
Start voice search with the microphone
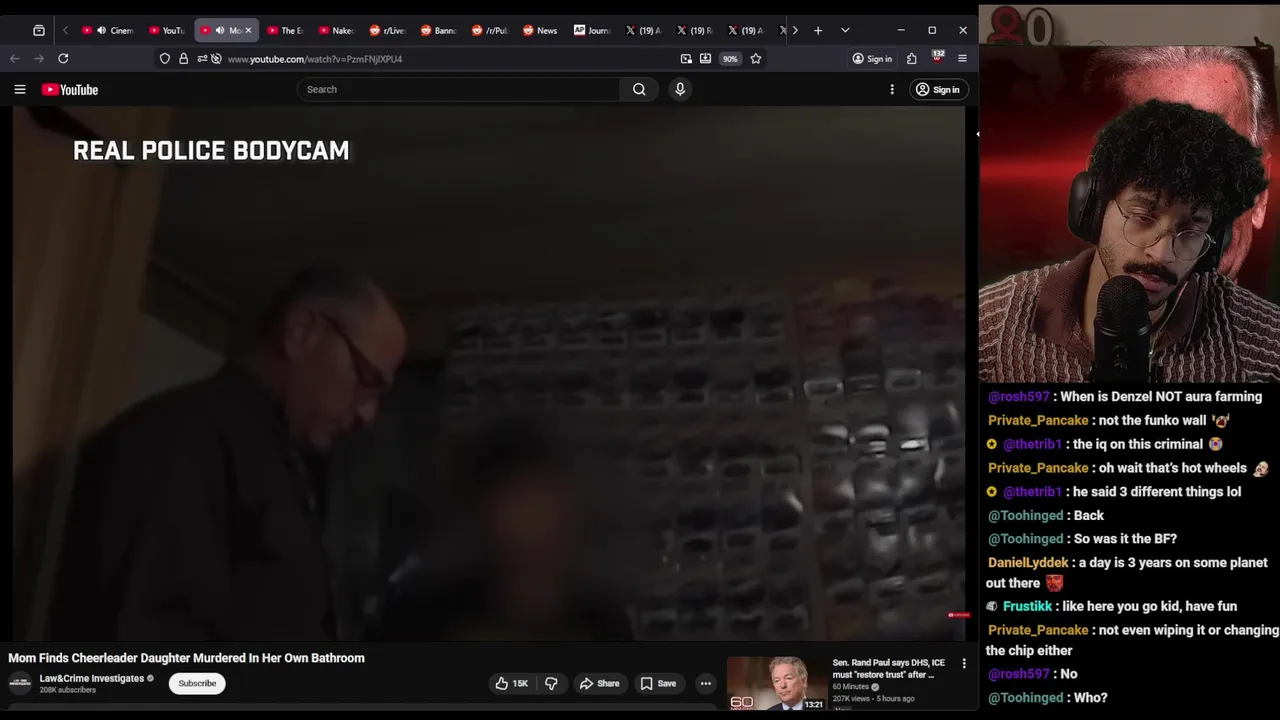pos(680,89)
